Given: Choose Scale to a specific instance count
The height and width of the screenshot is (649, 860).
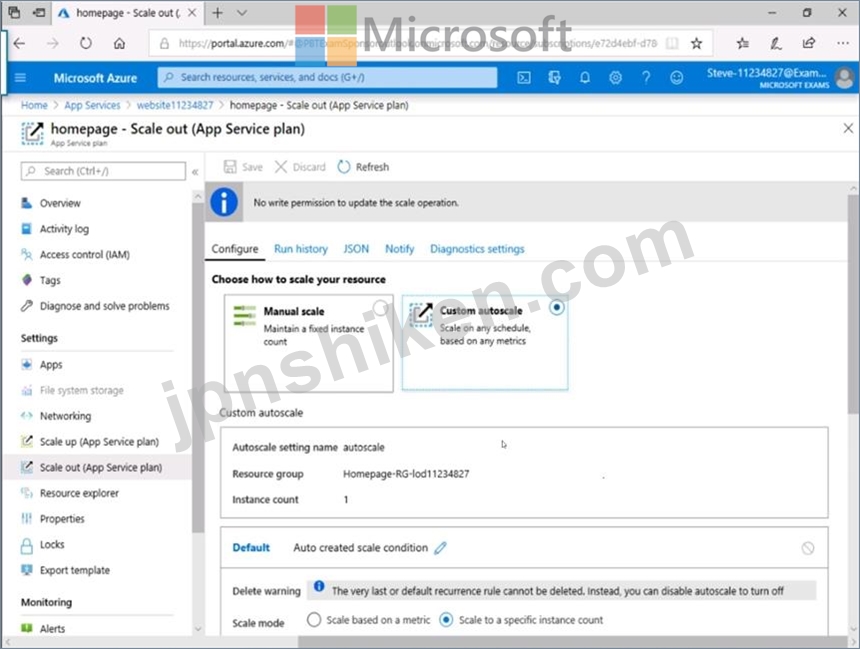Looking at the screenshot, I should (446, 620).
